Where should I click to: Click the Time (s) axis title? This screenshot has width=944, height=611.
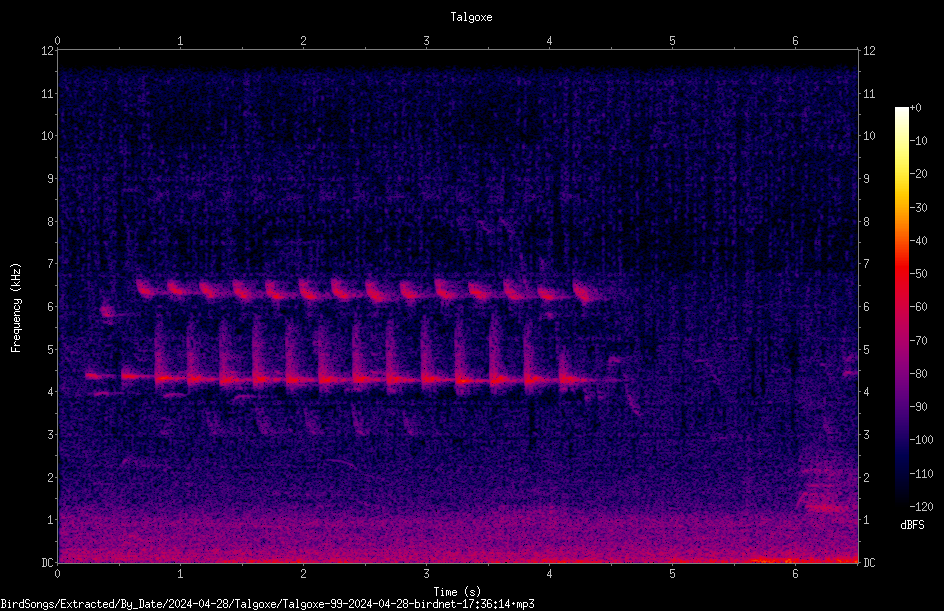pos(457,592)
